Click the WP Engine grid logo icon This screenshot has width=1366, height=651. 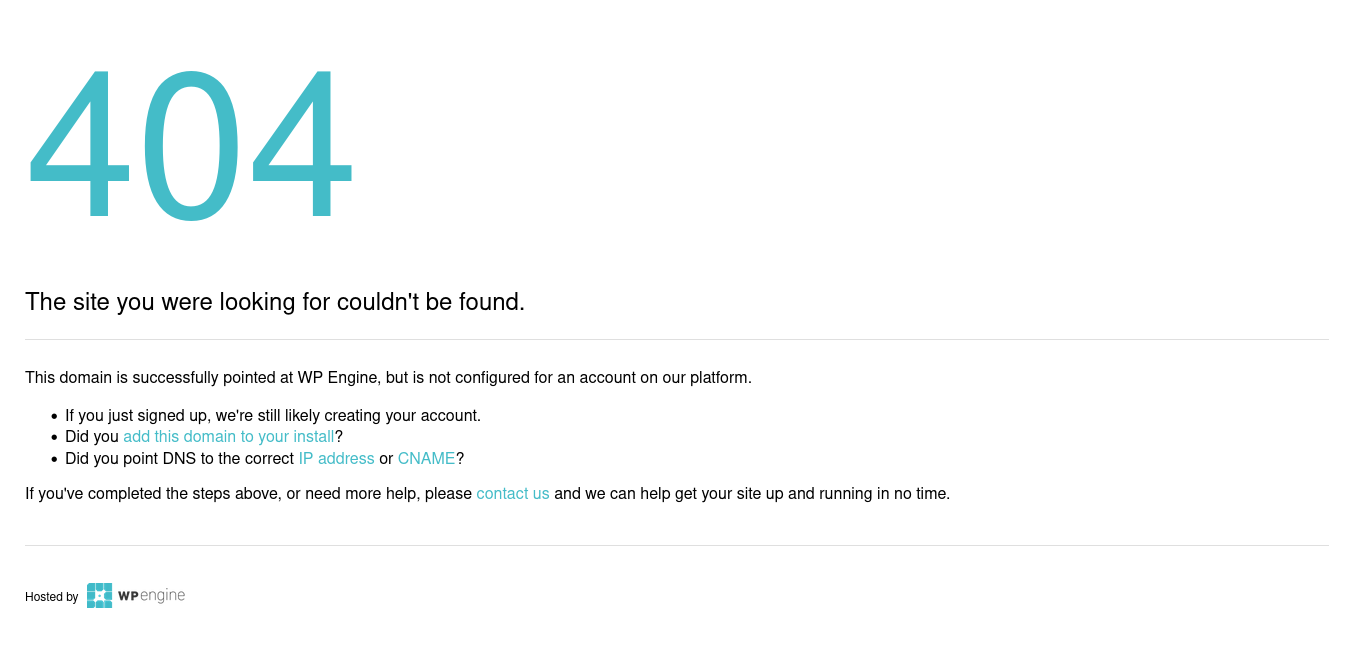(99, 595)
